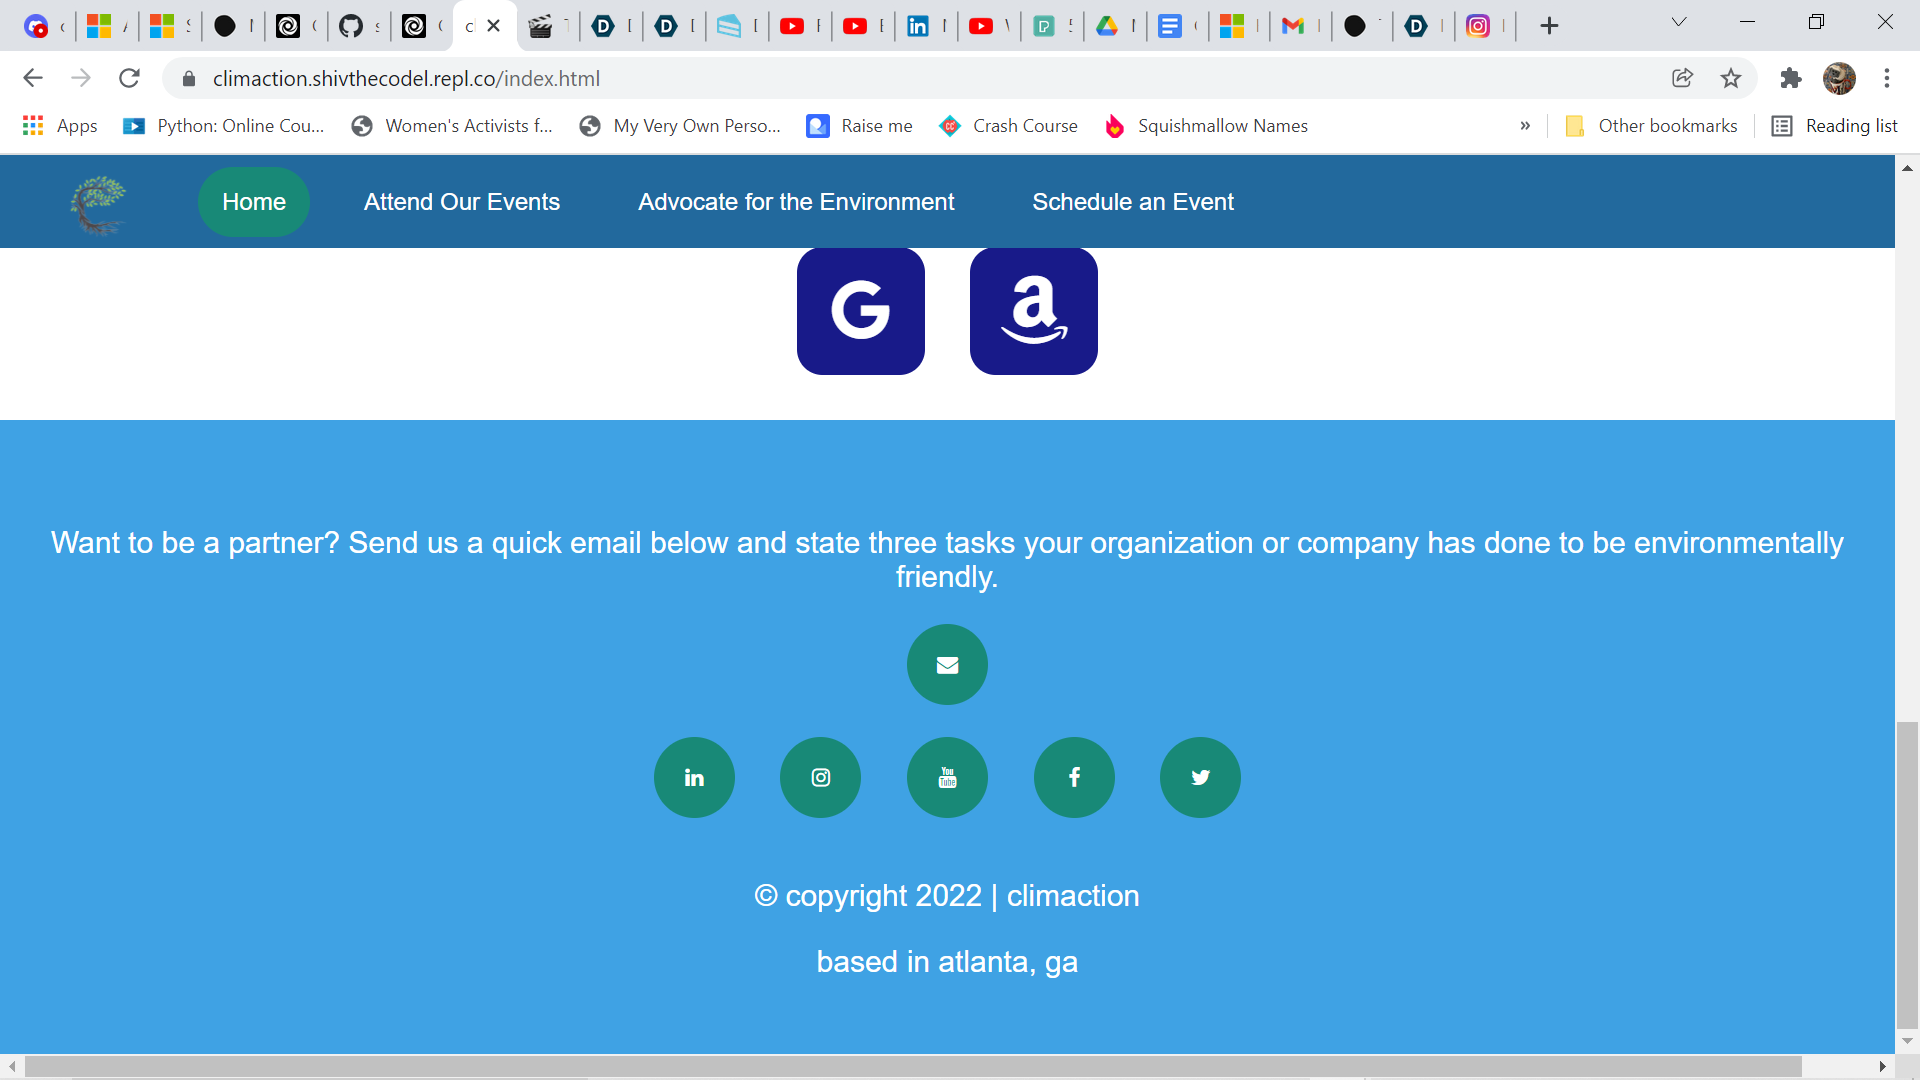The width and height of the screenshot is (1920, 1080).
Task: Bookmark this page with star icon
Action: pos(1731,78)
